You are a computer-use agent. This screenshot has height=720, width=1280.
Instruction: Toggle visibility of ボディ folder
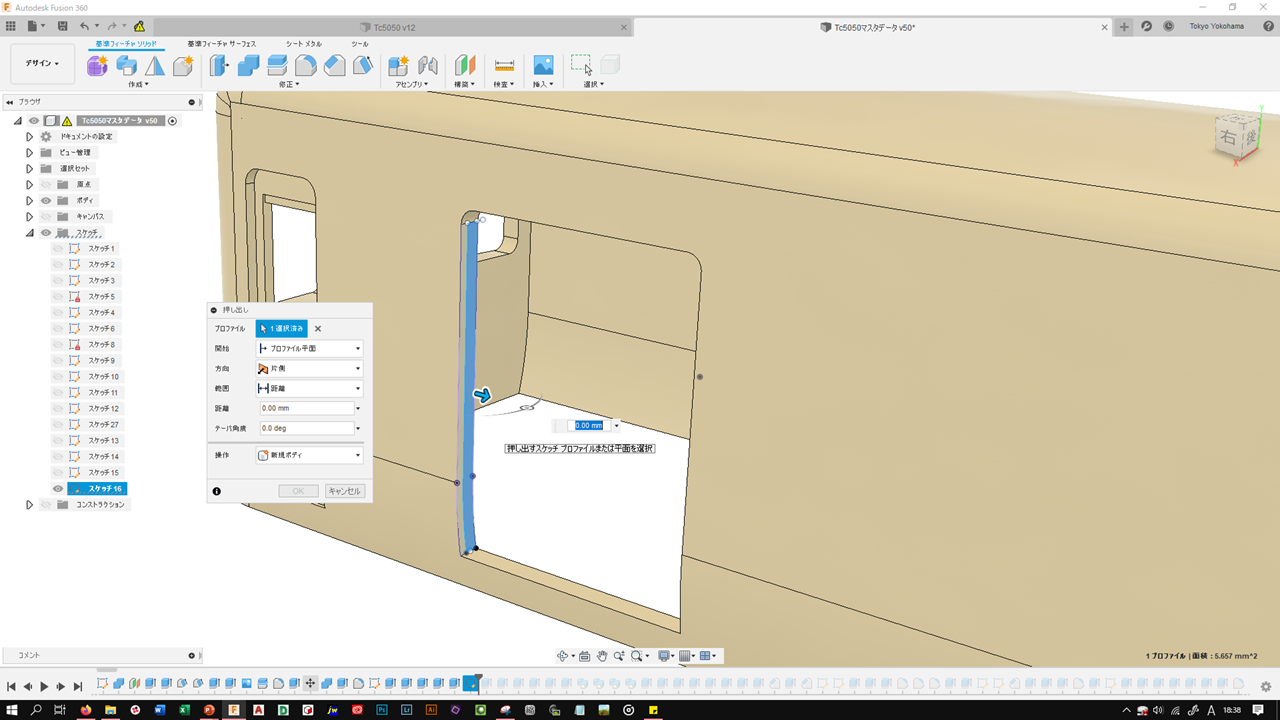pos(46,200)
